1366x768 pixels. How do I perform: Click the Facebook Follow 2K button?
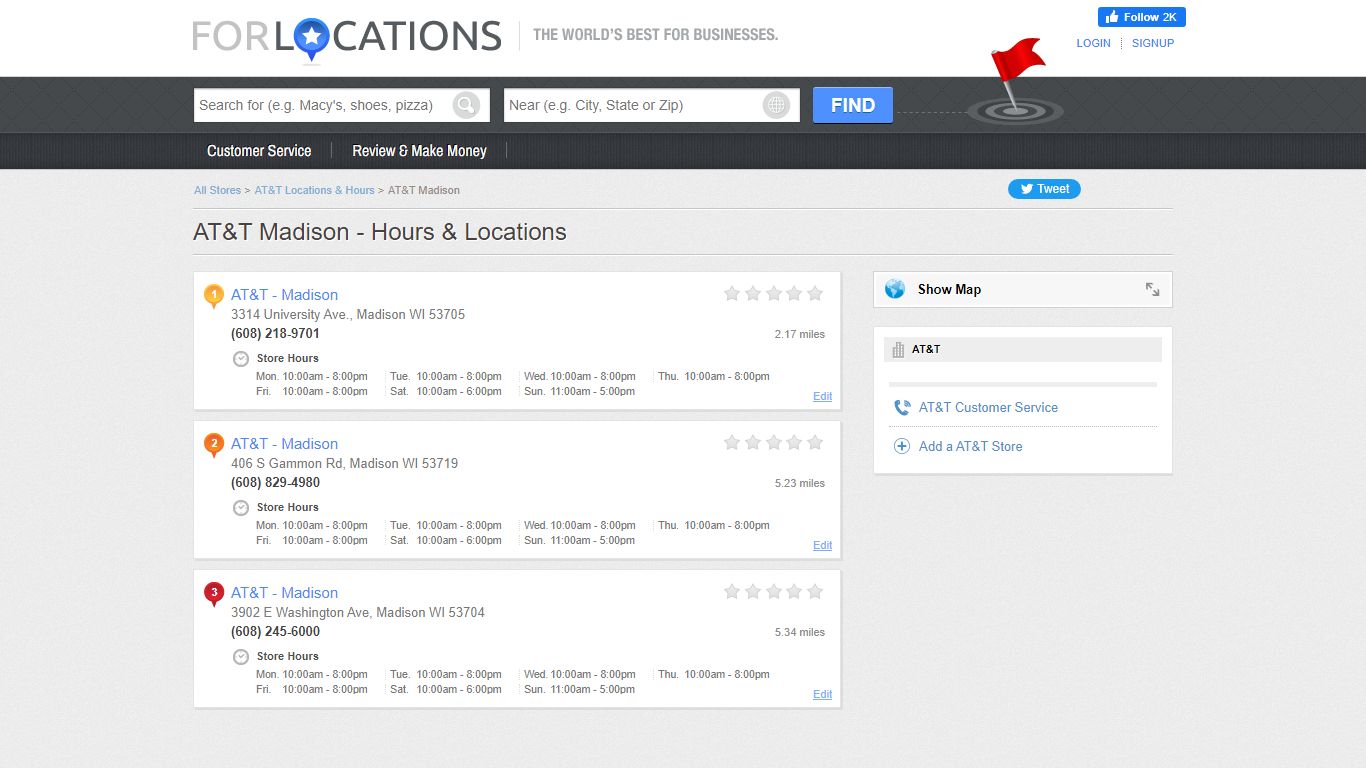pos(1141,17)
